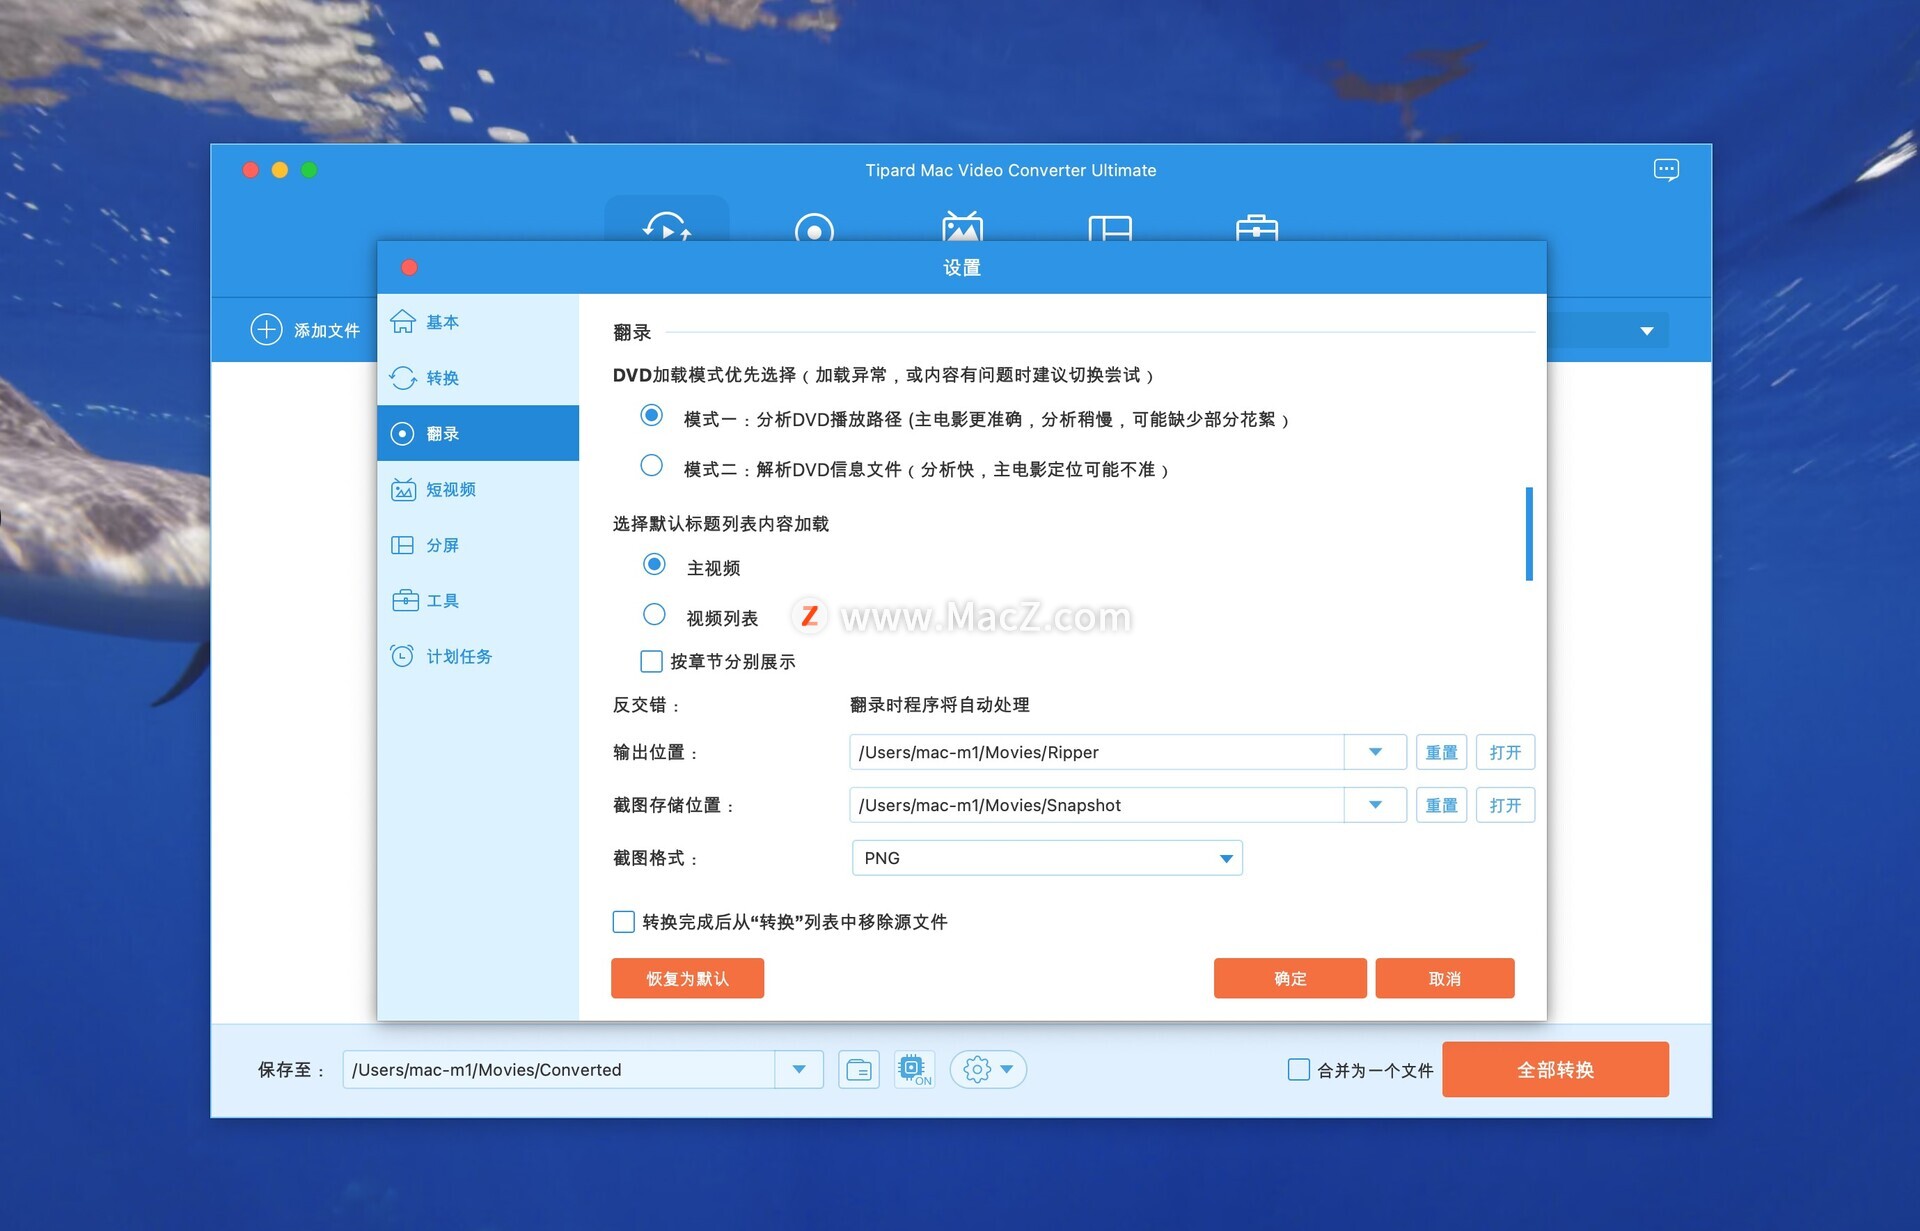Click the plus icon to add a file
The image size is (1920, 1231).
tap(266, 330)
